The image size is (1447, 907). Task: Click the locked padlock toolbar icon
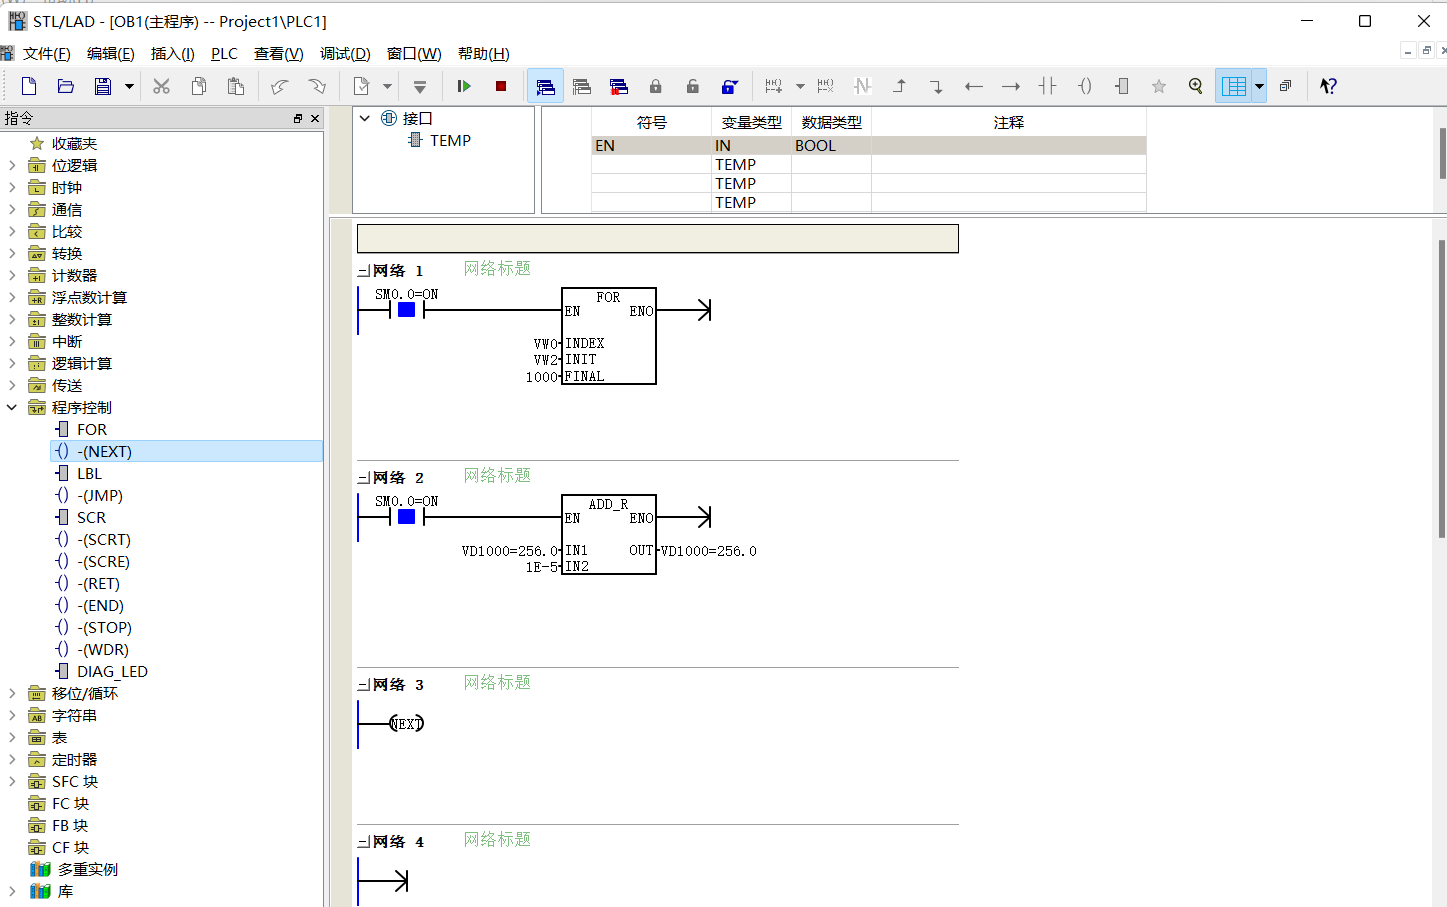656,86
